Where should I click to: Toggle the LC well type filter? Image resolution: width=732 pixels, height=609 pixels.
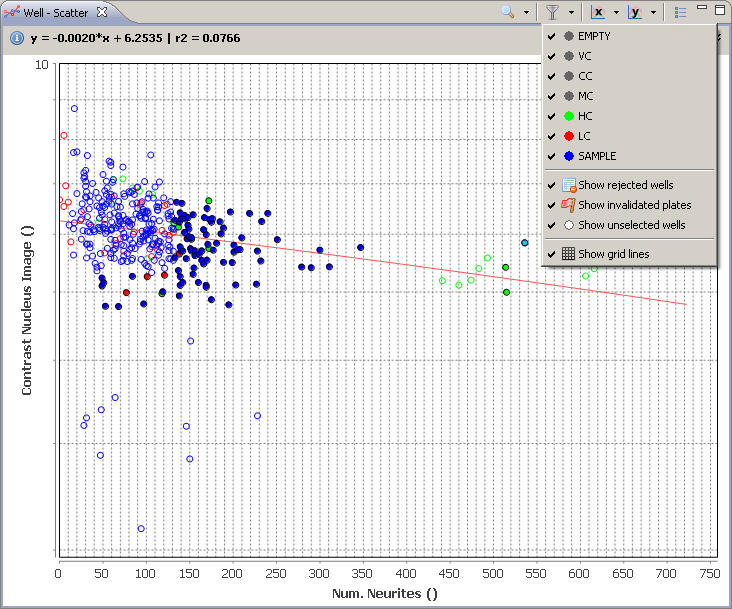(629, 136)
